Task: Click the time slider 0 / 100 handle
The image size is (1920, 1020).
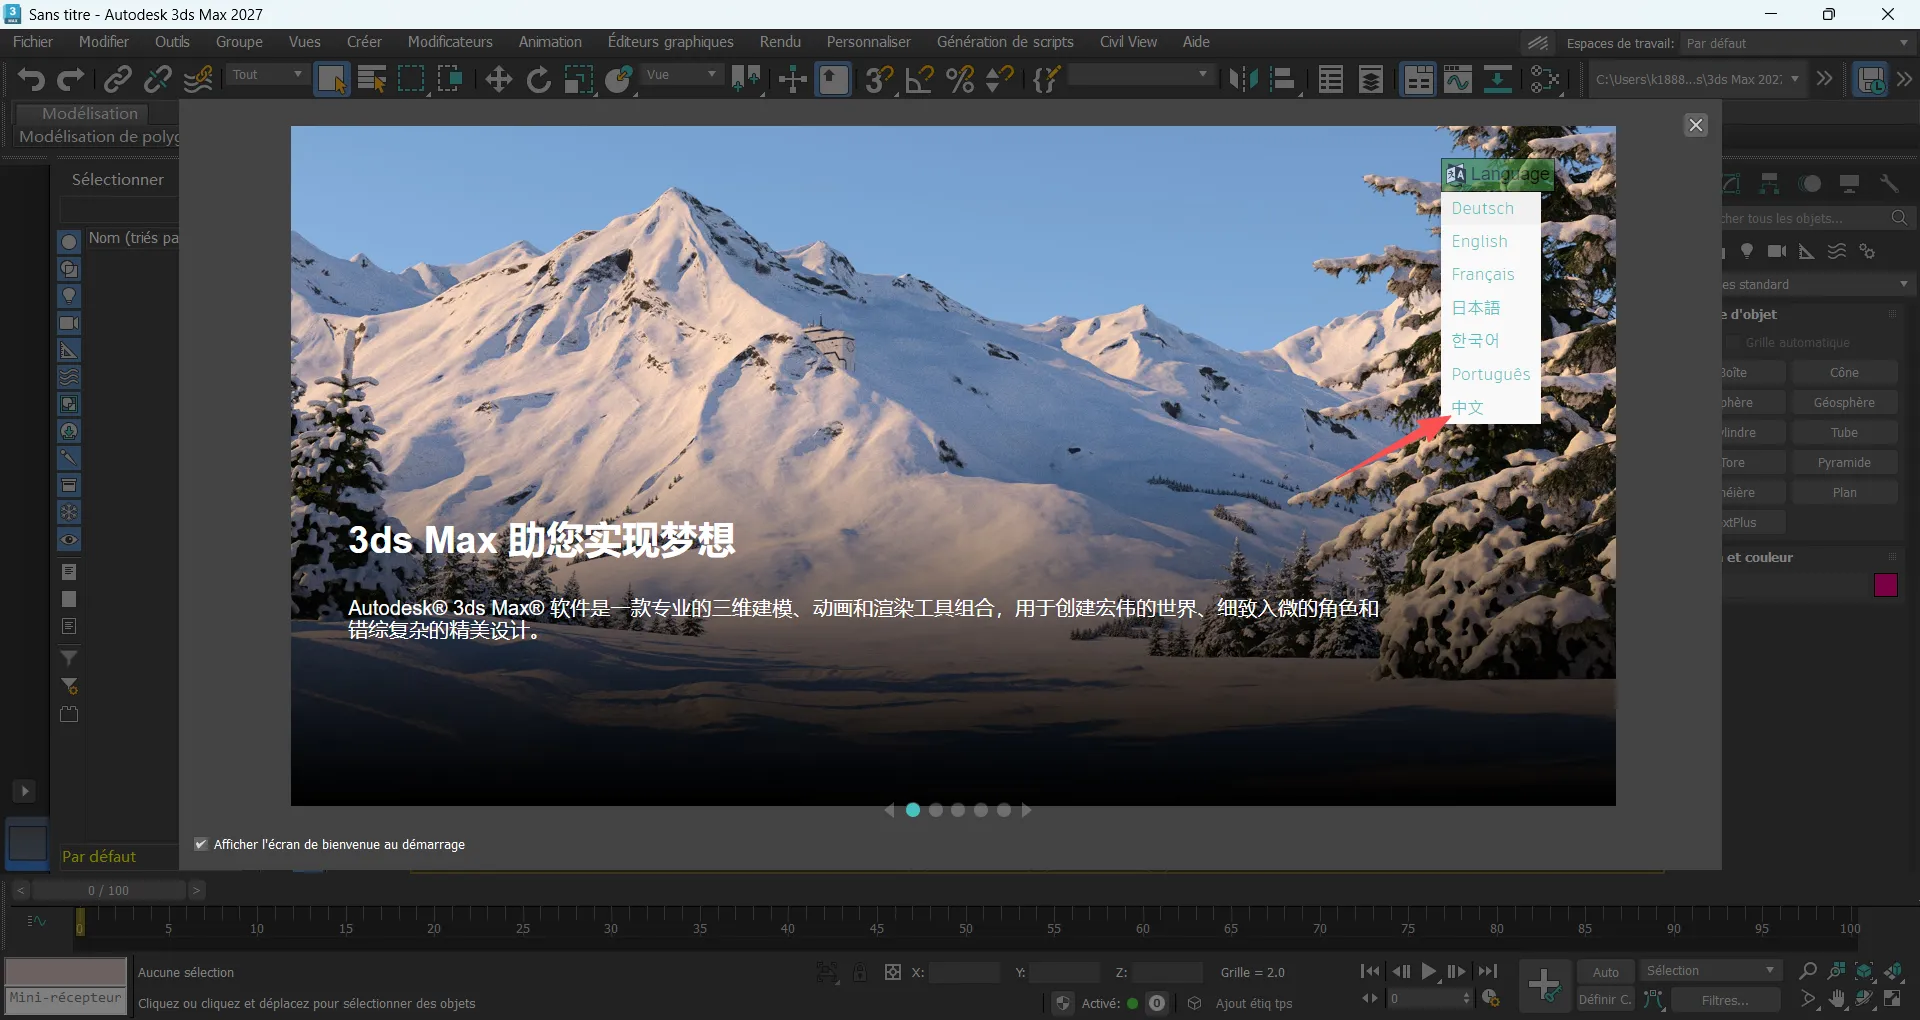Action: tap(108, 890)
